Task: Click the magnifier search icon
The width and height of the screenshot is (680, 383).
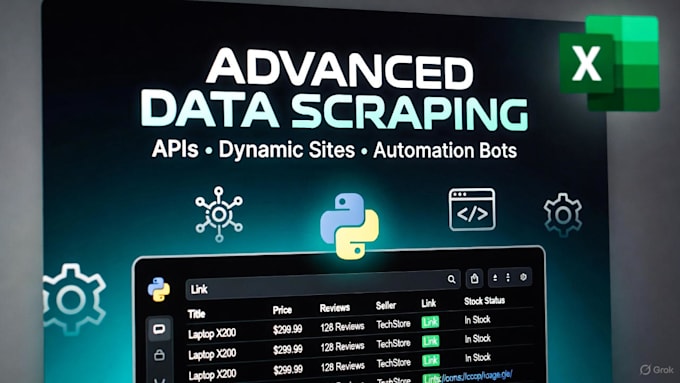Action: 451,279
